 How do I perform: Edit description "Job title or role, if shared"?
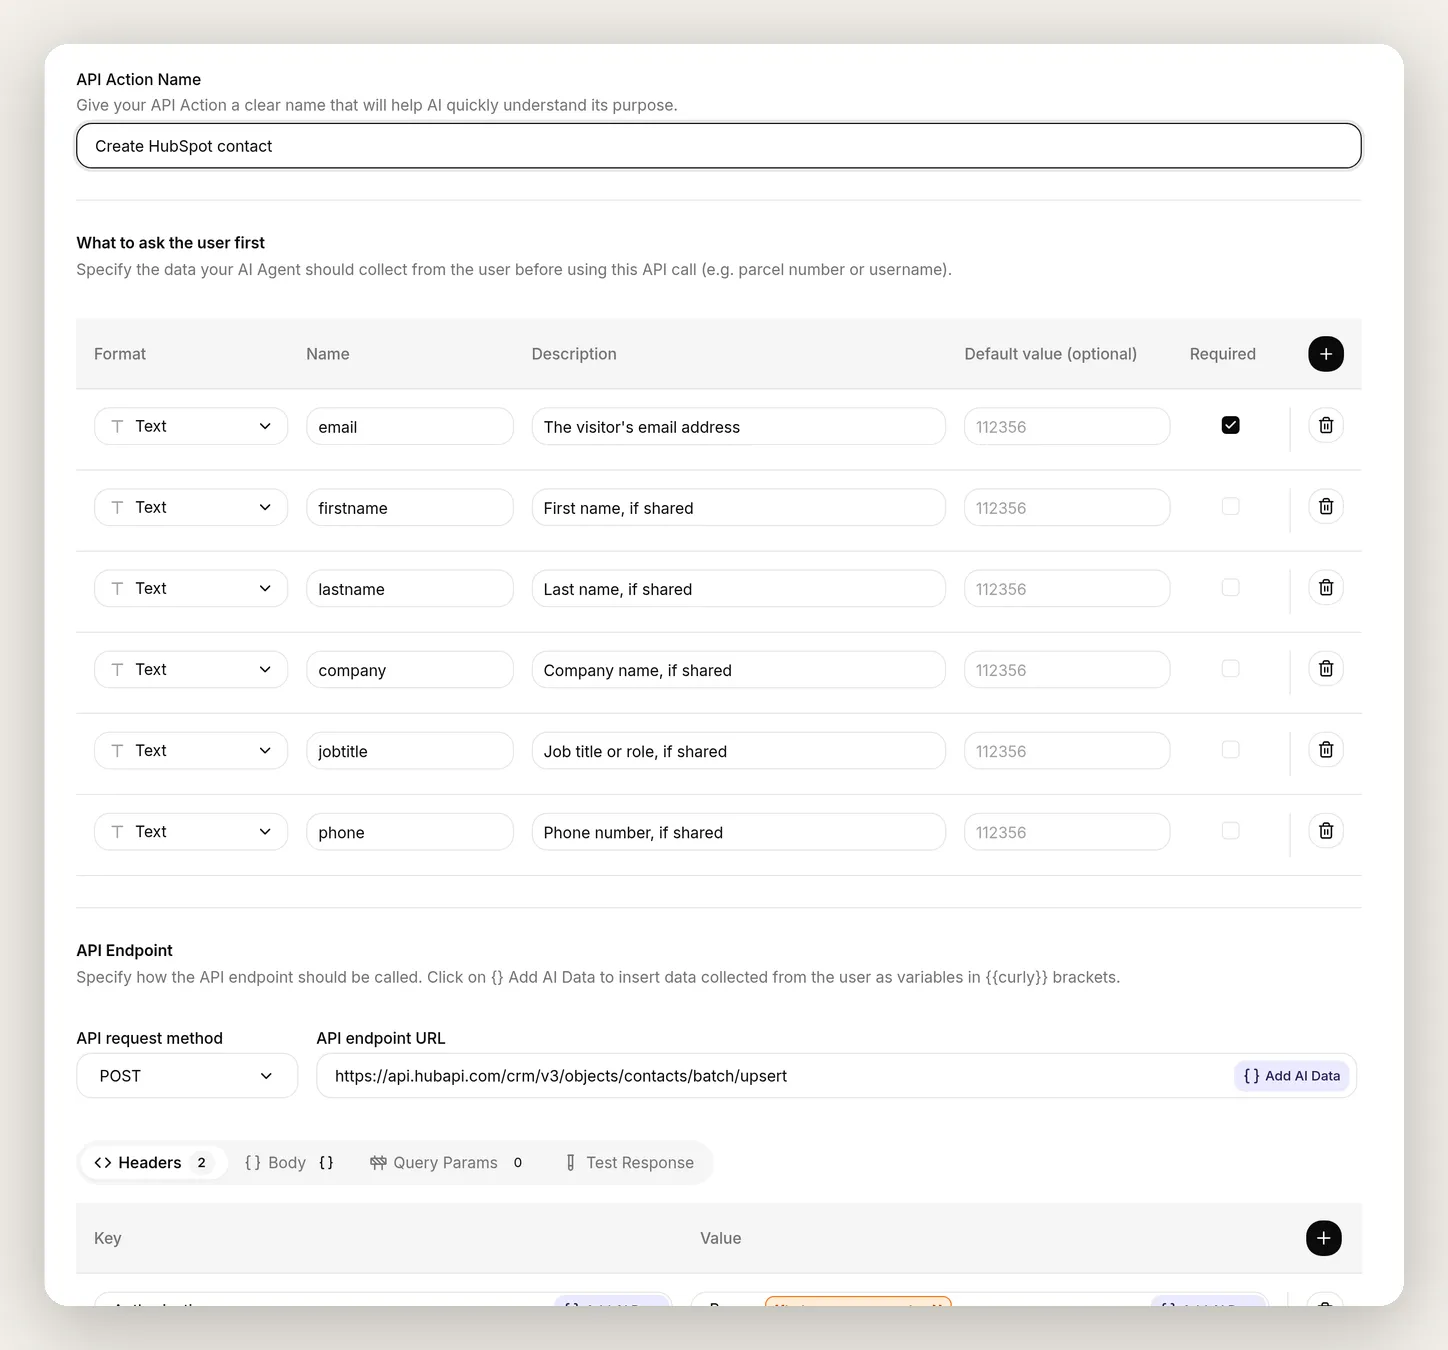pos(738,751)
